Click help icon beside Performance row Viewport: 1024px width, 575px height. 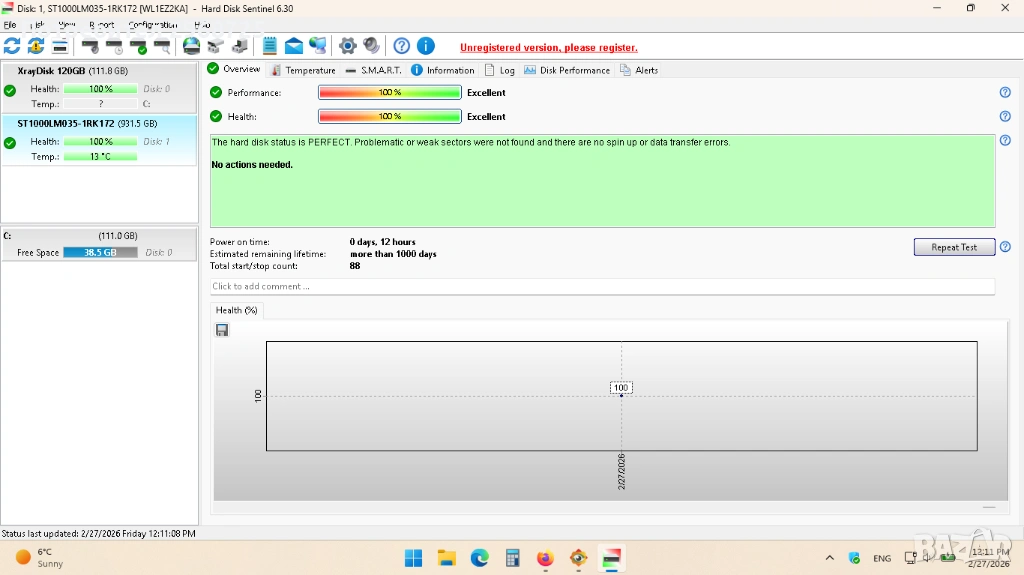(1005, 92)
